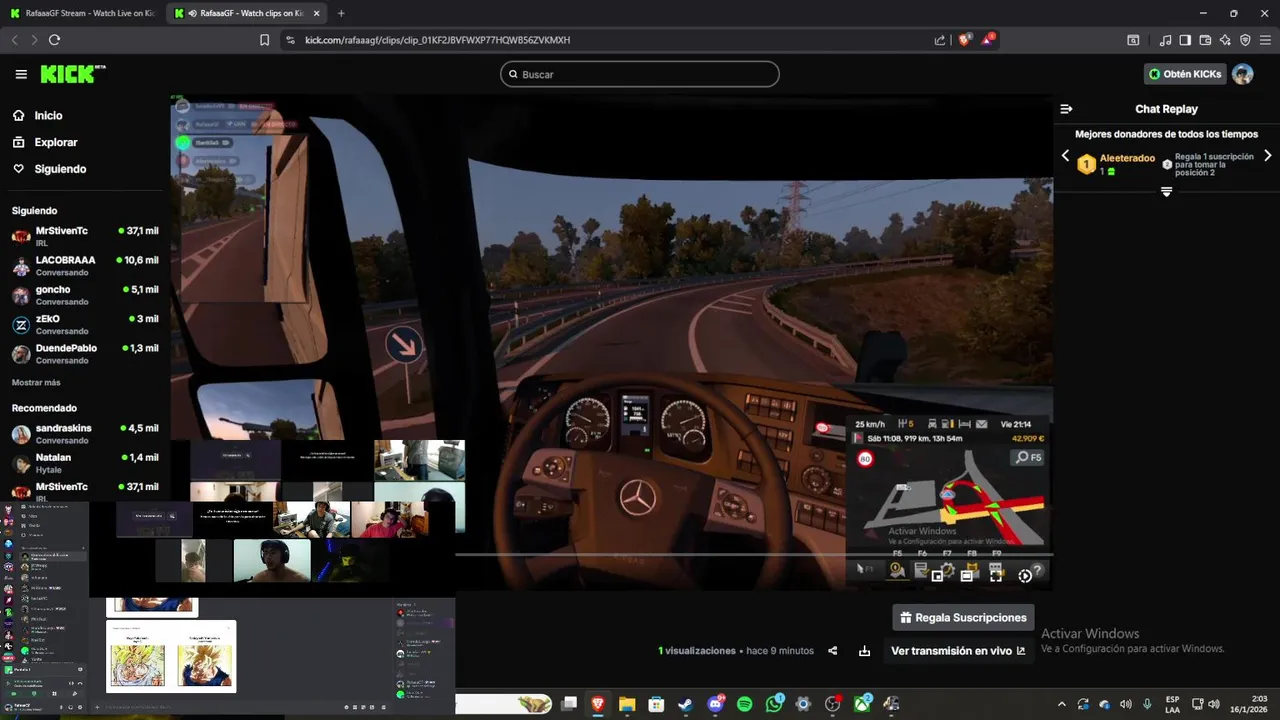Share the clip
Viewport: 1280px width, 720px height.
click(832, 651)
